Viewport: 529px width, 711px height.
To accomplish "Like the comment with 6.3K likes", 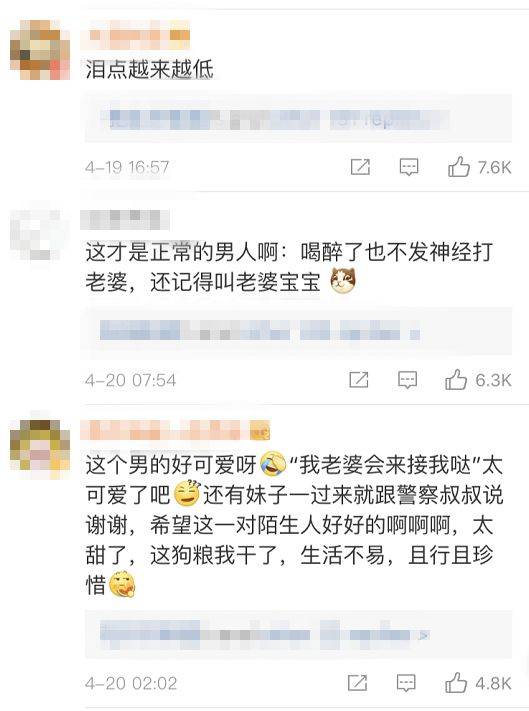I will coord(456,380).
